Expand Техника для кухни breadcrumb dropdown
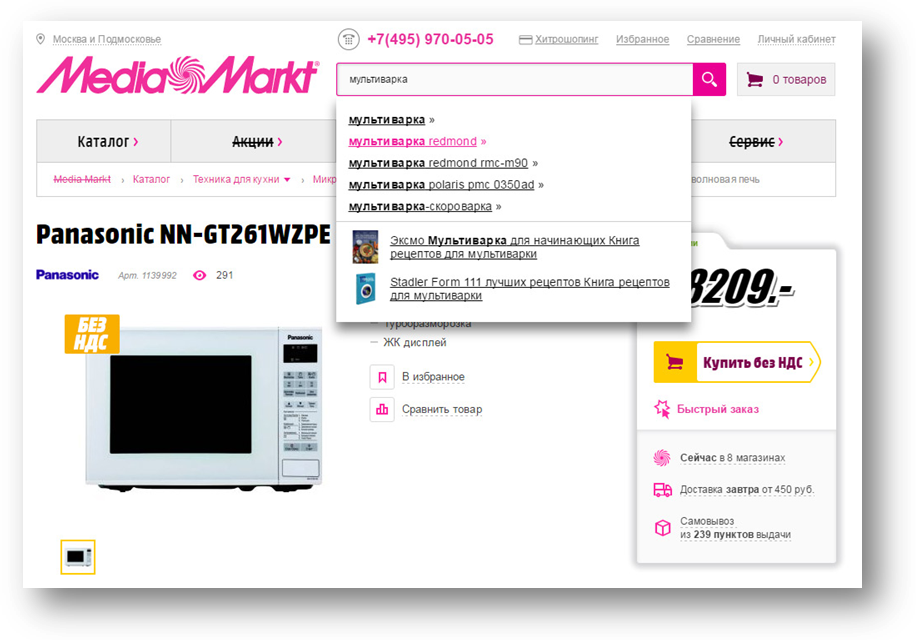 click(x=287, y=180)
